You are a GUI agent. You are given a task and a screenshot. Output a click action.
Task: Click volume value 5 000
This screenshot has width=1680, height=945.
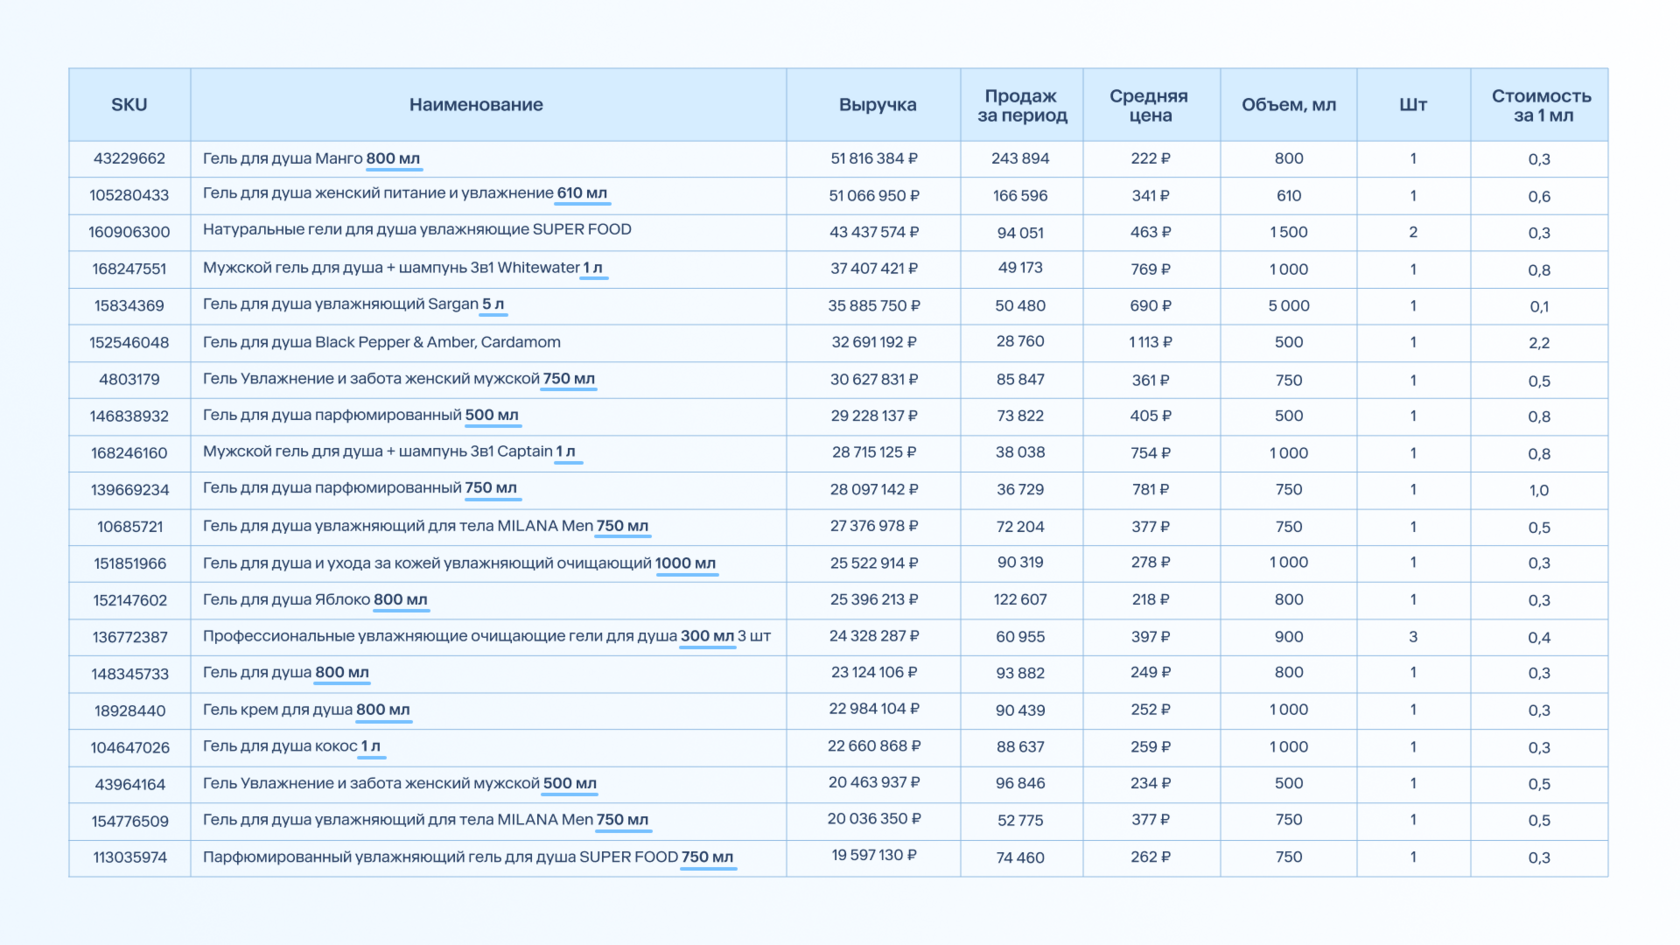(1288, 306)
